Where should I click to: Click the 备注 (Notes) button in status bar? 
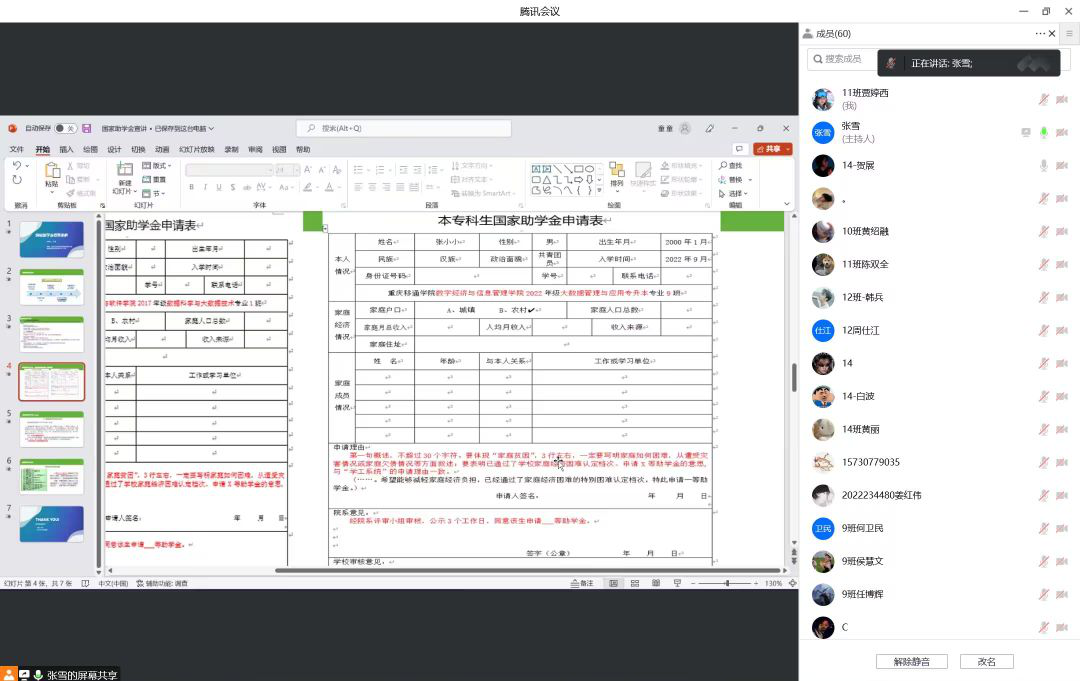(582, 583)
